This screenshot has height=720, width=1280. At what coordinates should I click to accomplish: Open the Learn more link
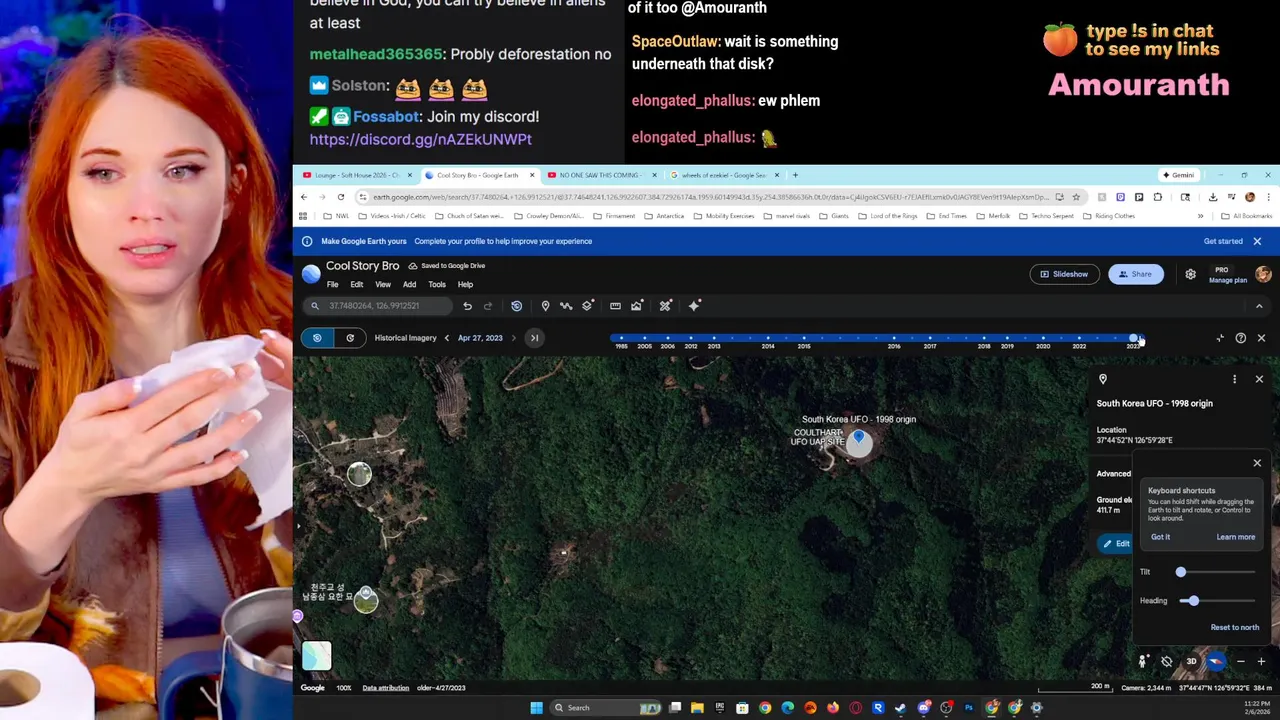1235,537
